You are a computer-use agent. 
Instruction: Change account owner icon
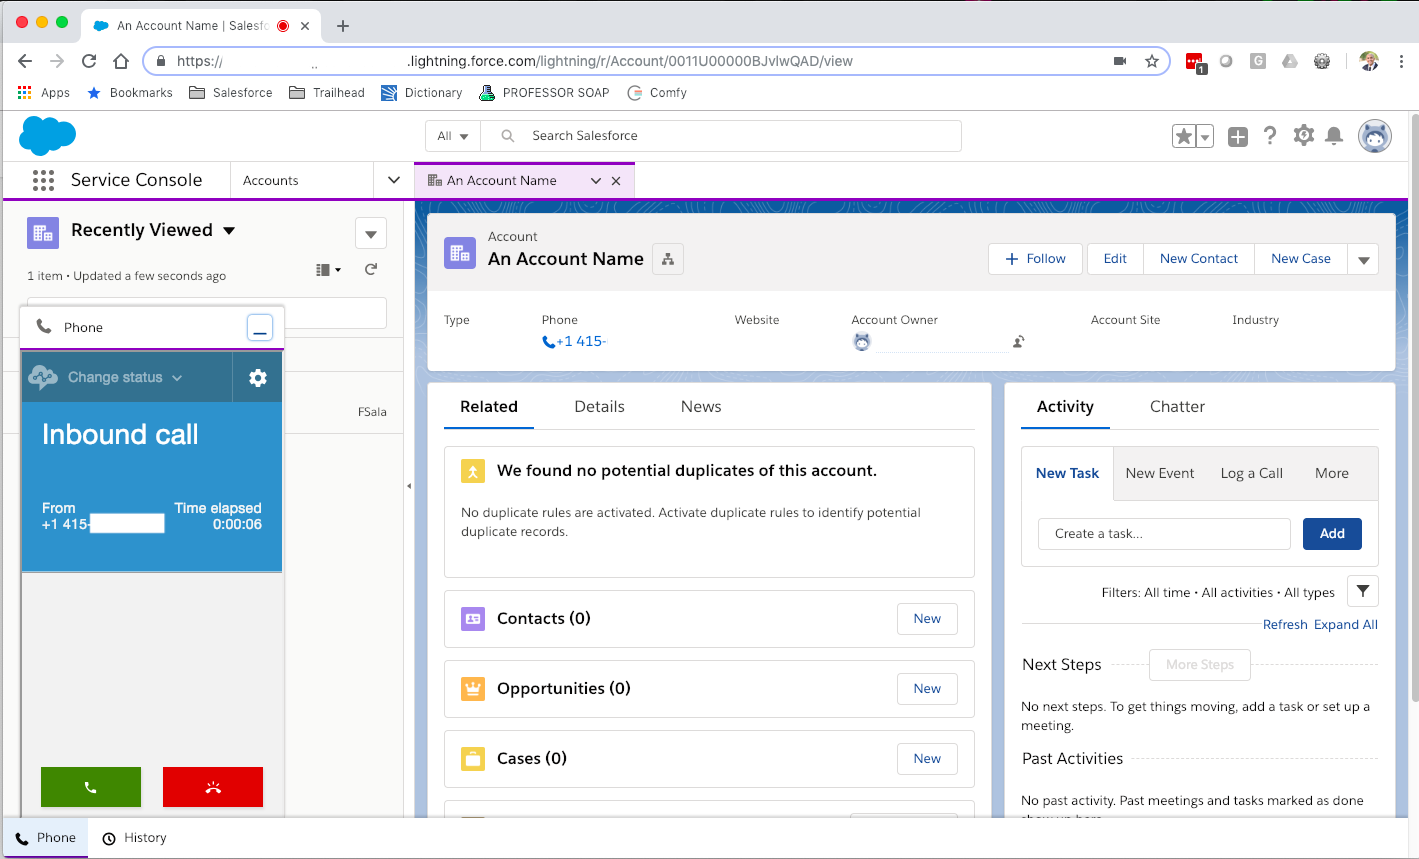[x=1018, y=342]
